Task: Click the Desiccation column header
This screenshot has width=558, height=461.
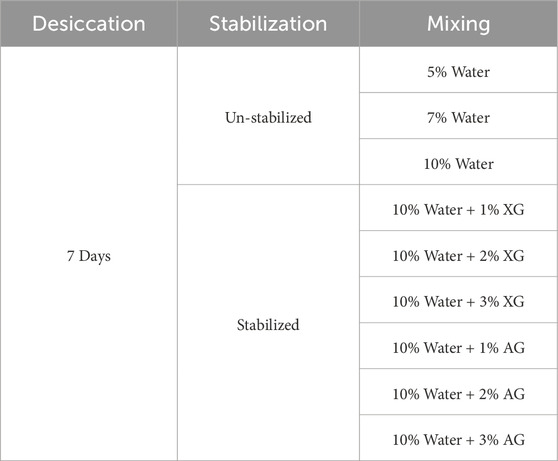Action: click(x=89, y=23)
